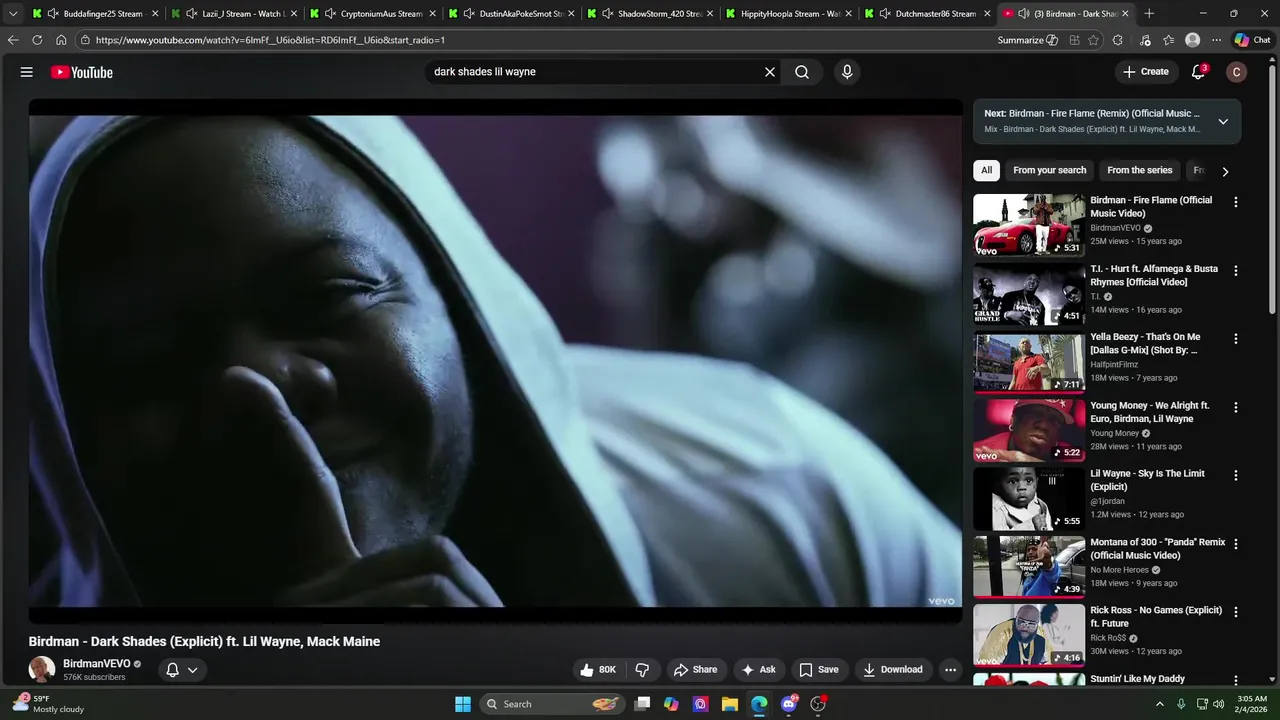Open Edge settings and more ellipsis

[1216, 40]
